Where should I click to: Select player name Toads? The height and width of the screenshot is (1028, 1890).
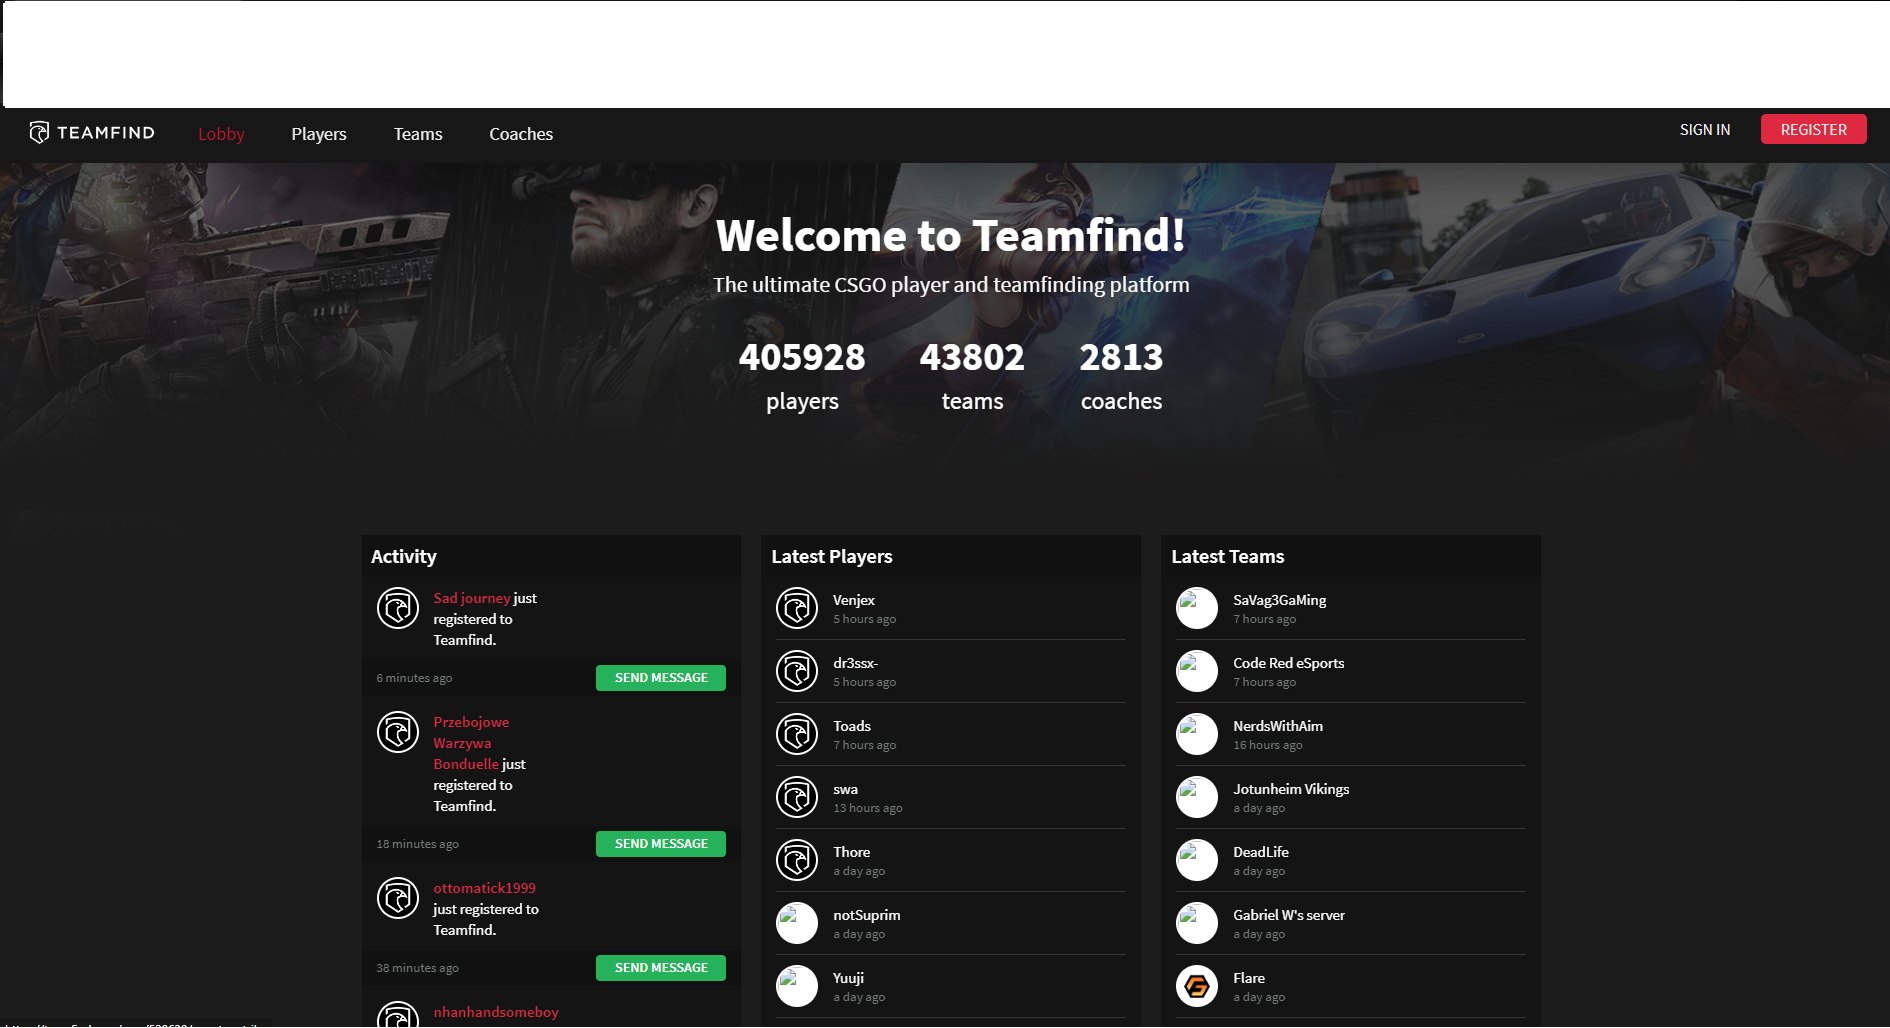(852, 726)
